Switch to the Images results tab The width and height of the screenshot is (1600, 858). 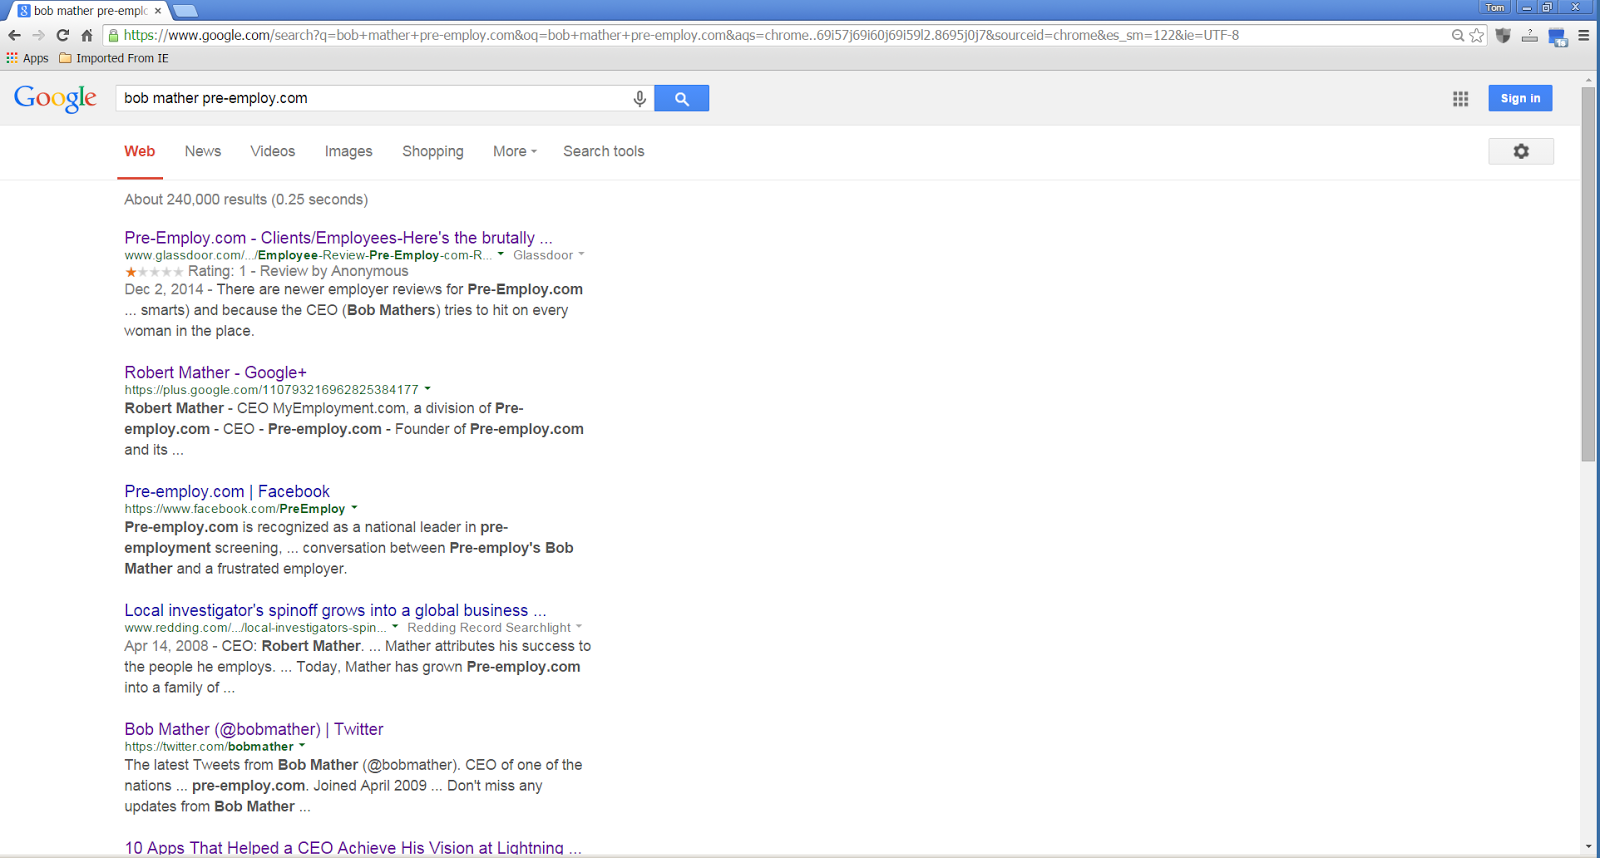pos(348,151)
